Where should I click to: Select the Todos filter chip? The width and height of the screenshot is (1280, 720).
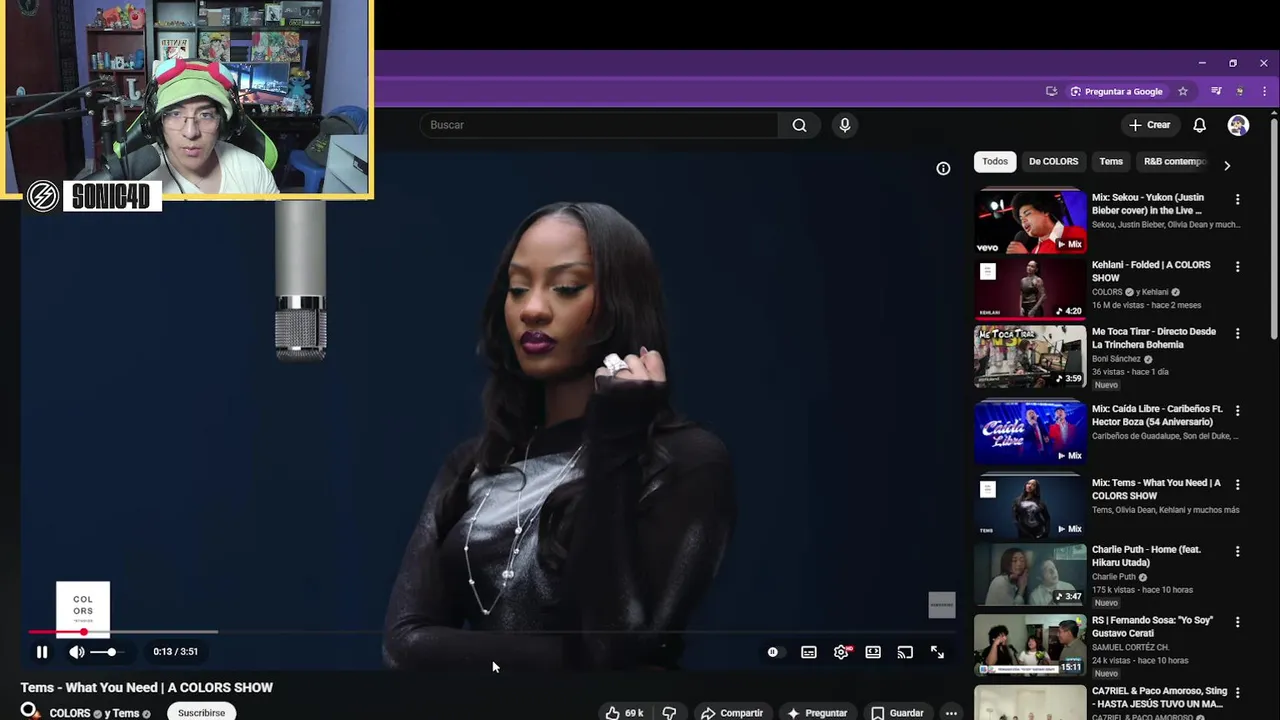(x=995, y=161)
